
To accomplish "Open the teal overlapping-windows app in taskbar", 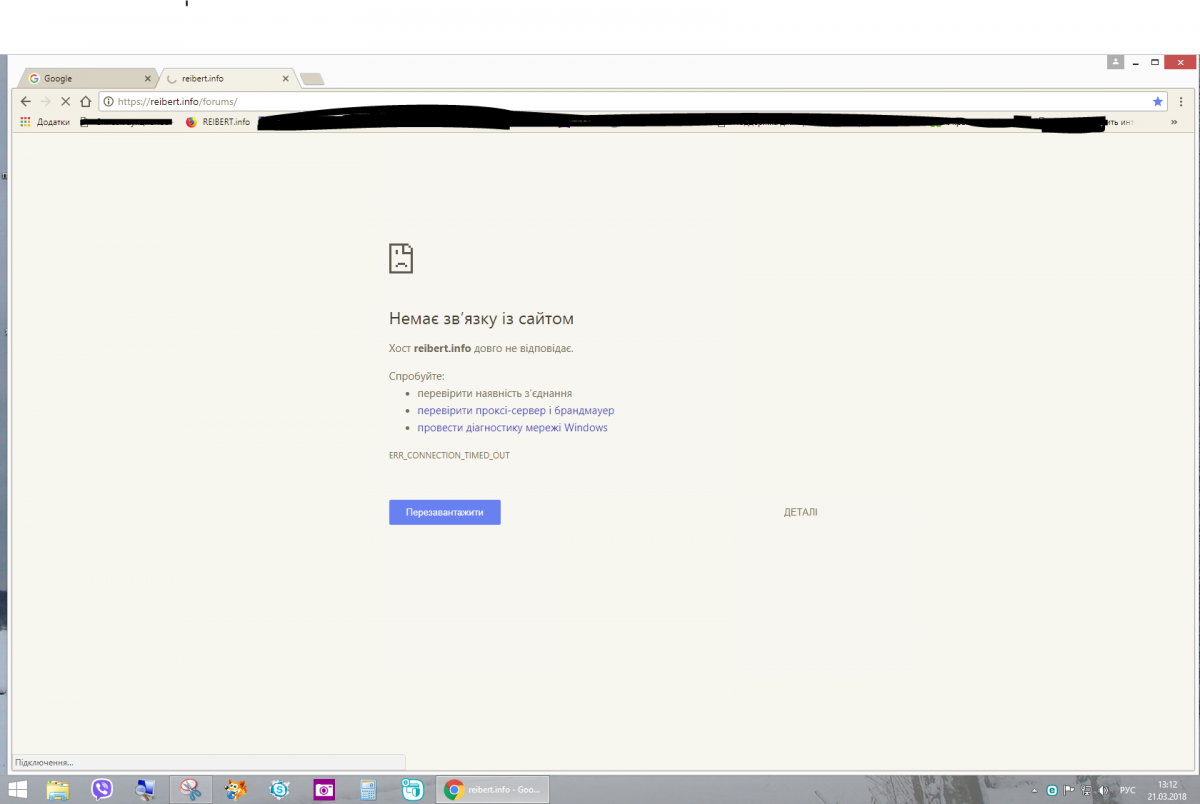I will pos(412,790).
